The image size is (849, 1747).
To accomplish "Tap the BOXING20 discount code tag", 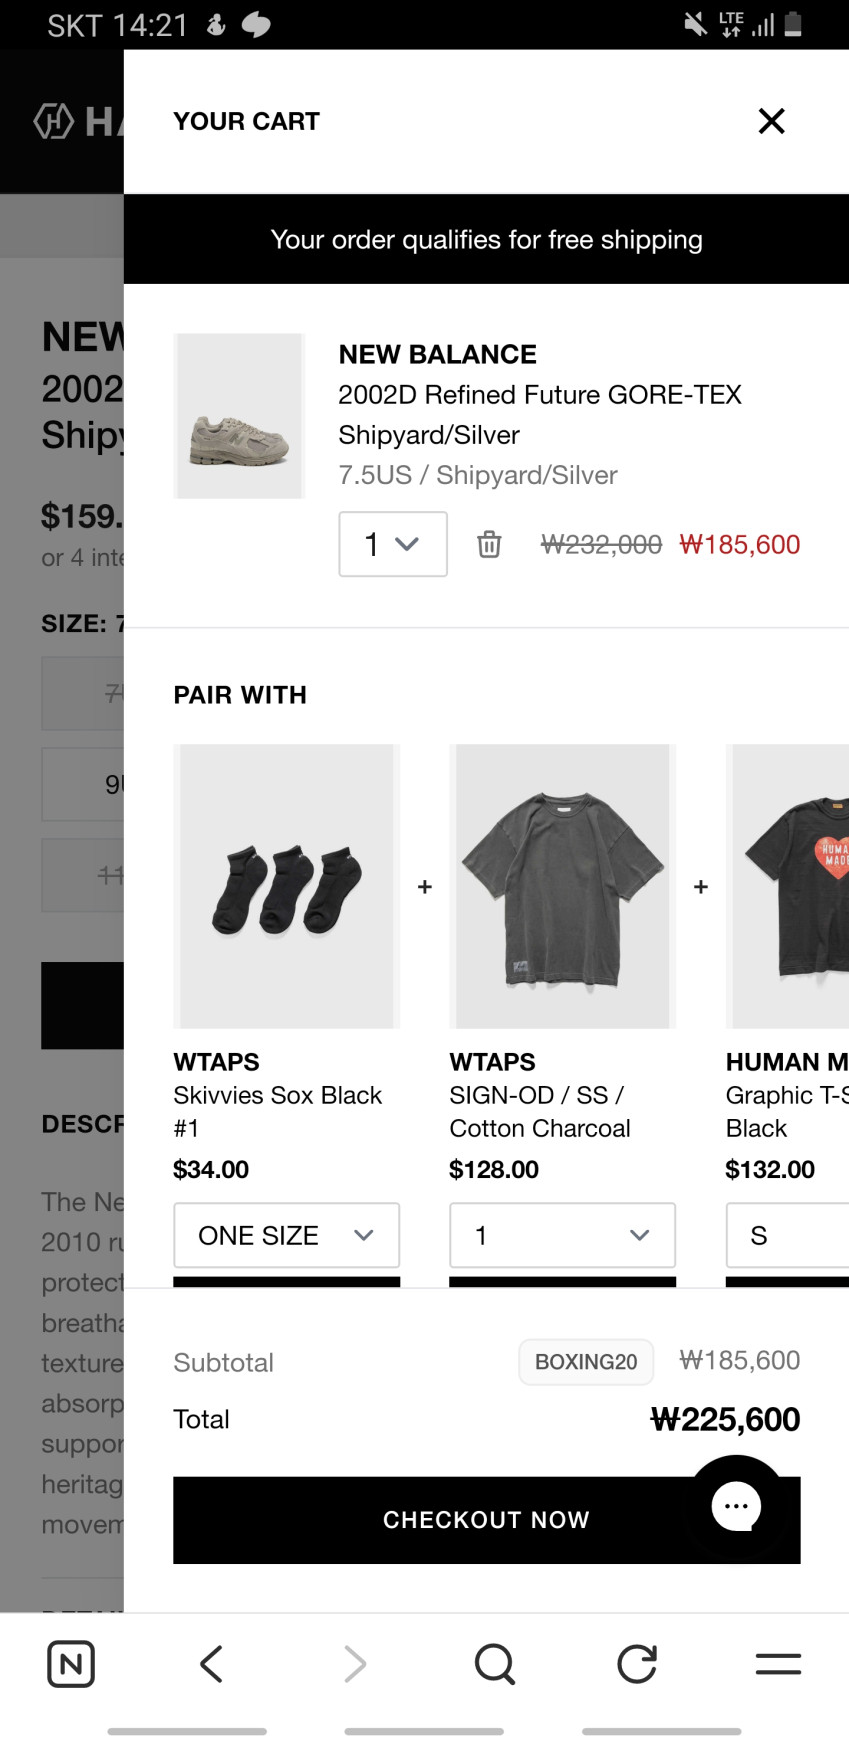I will point(586,1362).
